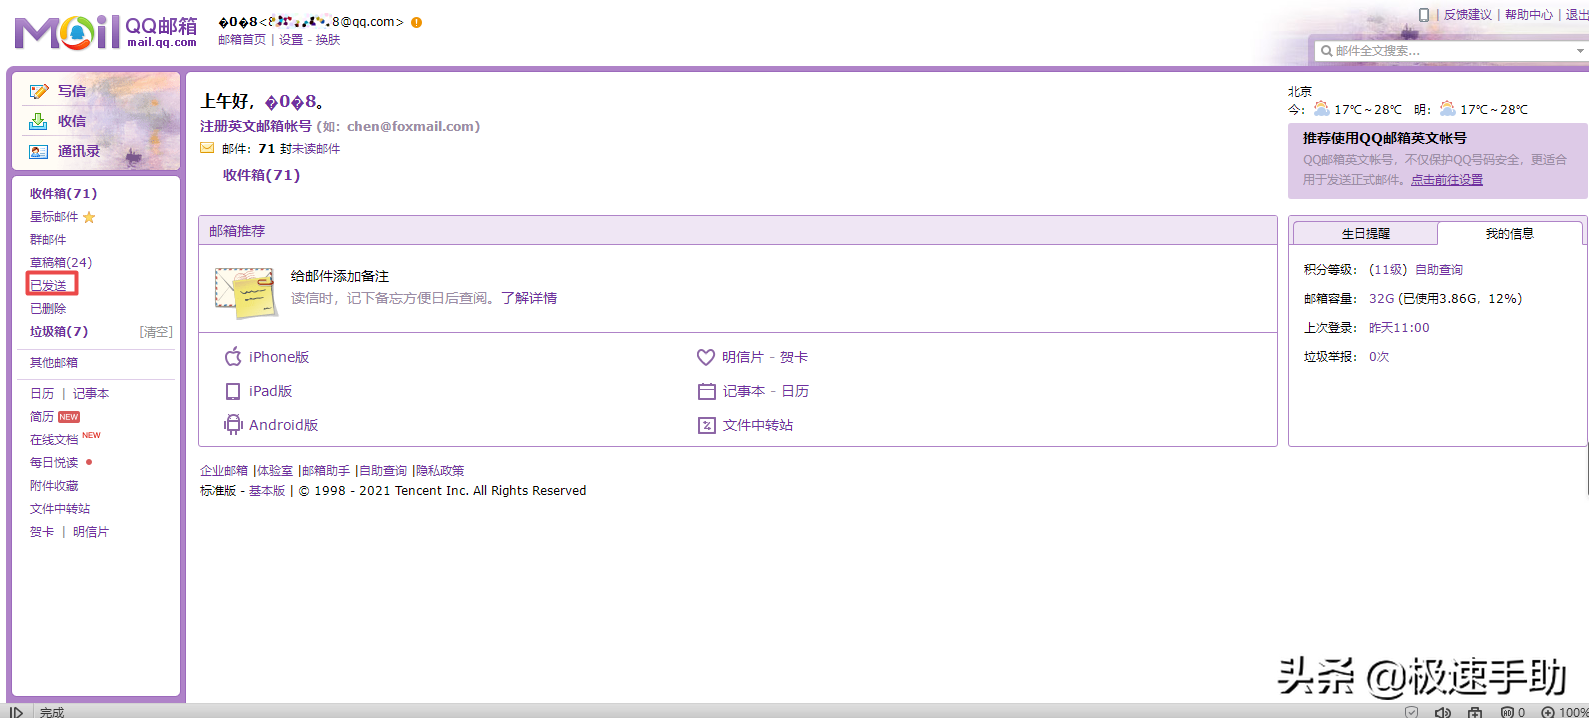1589x718 pixels.
Task: Click the 基本版 footer link
Action: (267, 490)
